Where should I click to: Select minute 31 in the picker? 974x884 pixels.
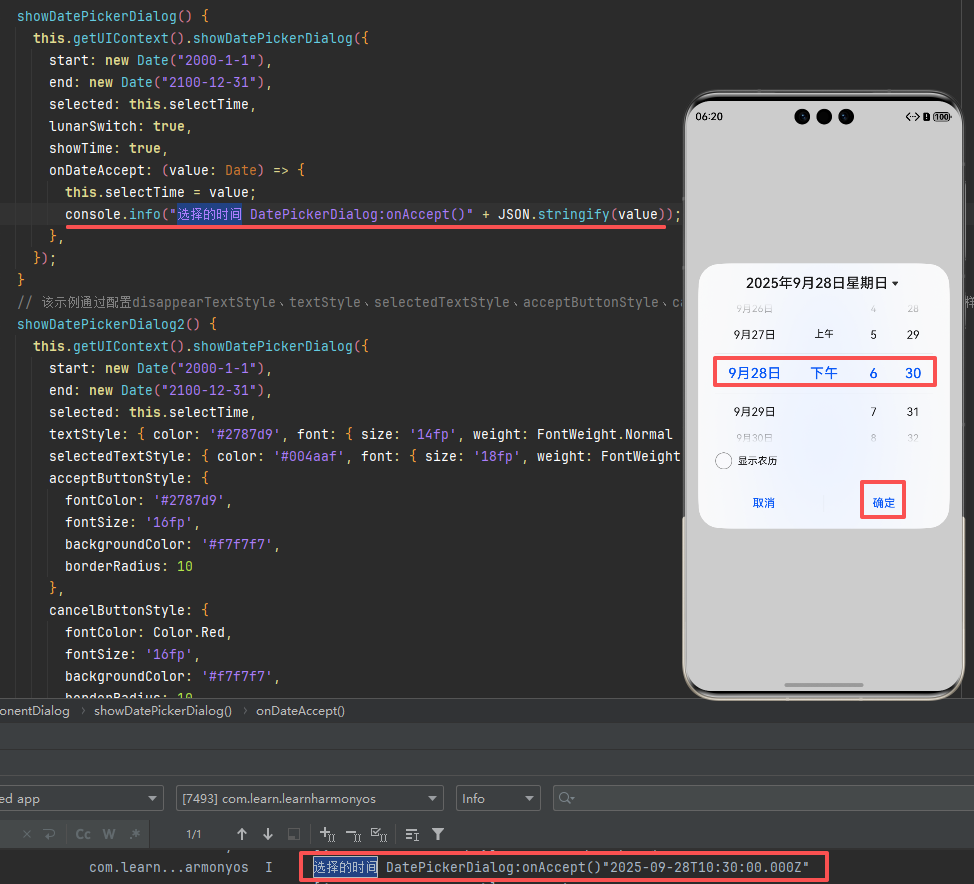pos(913,412)
